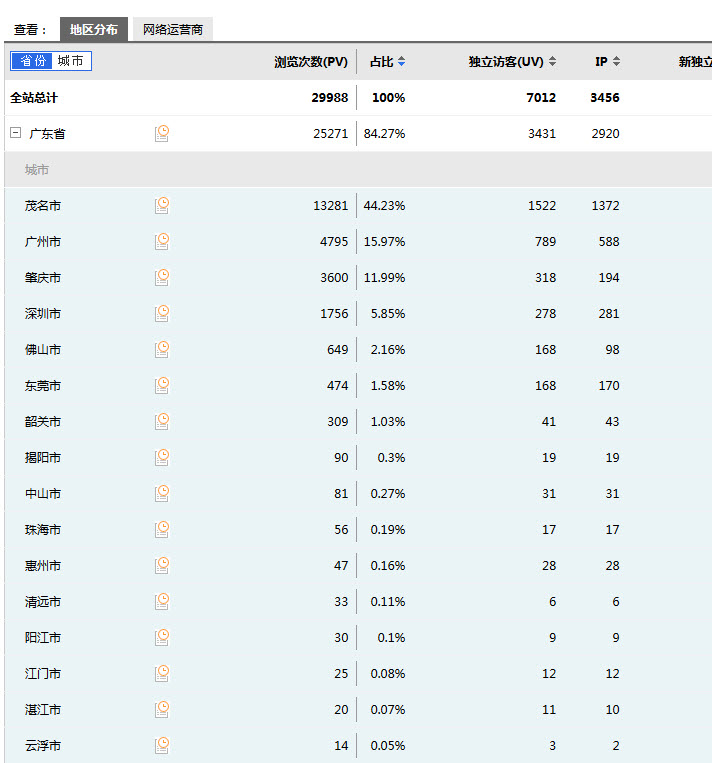Open the 地区分布 tab
Viewport: 712px width, 763px height.
click(x=93, y=30)
